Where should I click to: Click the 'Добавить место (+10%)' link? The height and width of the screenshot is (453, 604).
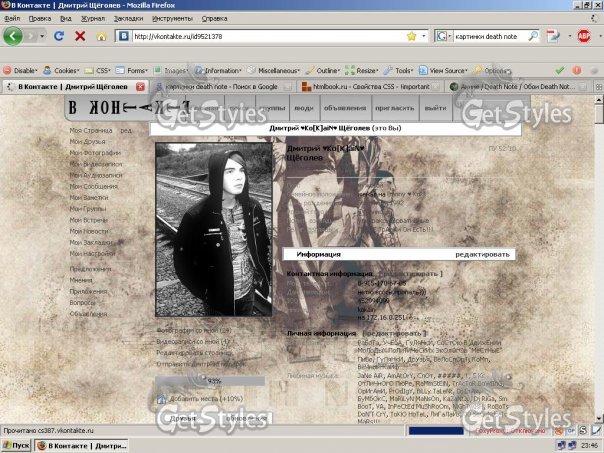(x=206, y=399)
